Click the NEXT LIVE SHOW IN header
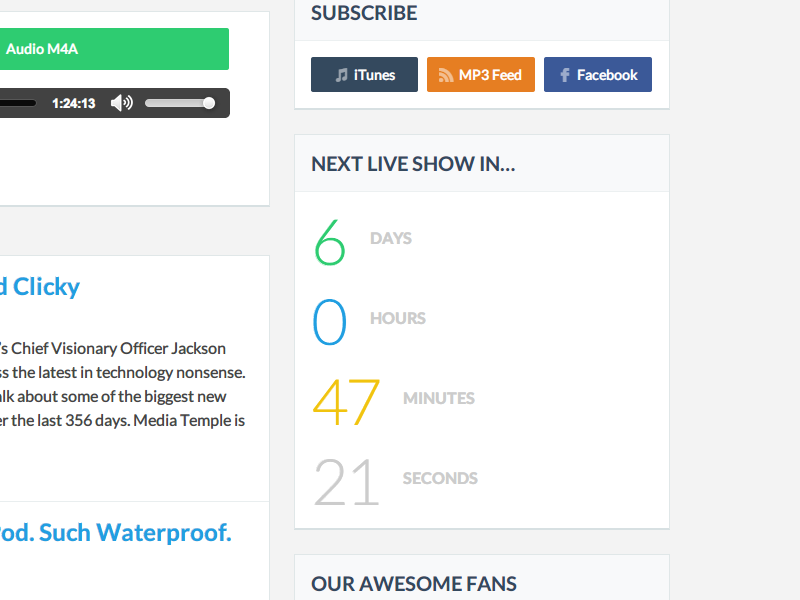 point(413,163)
